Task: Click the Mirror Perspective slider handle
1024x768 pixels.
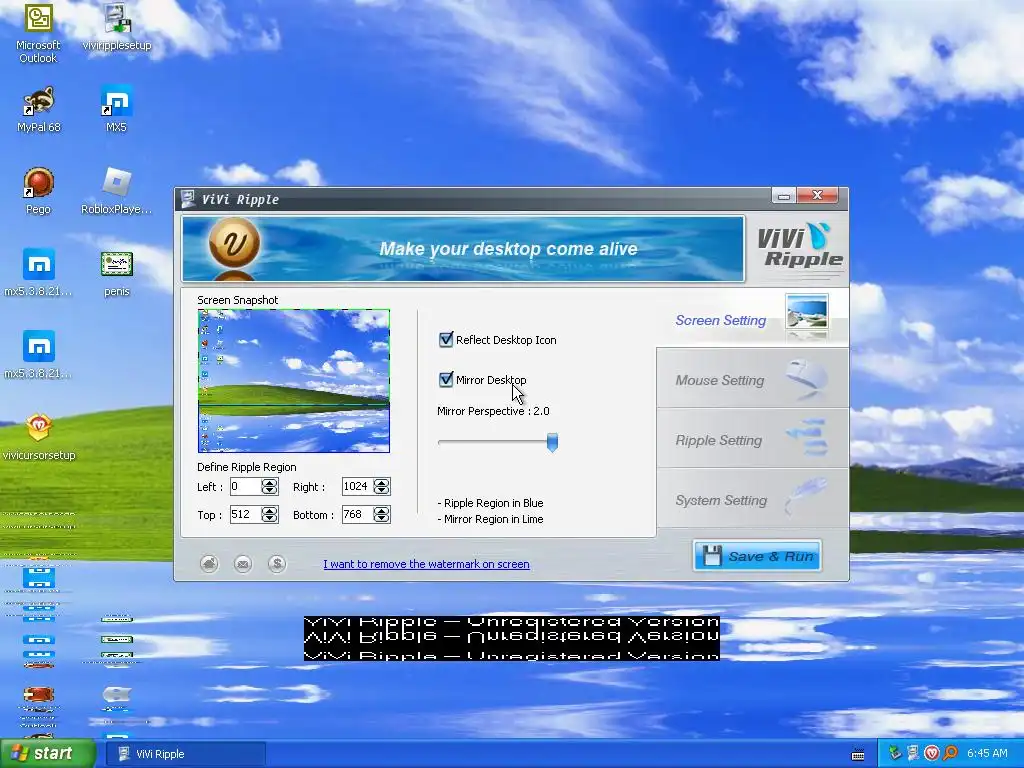Action: [x=552, y=442]
